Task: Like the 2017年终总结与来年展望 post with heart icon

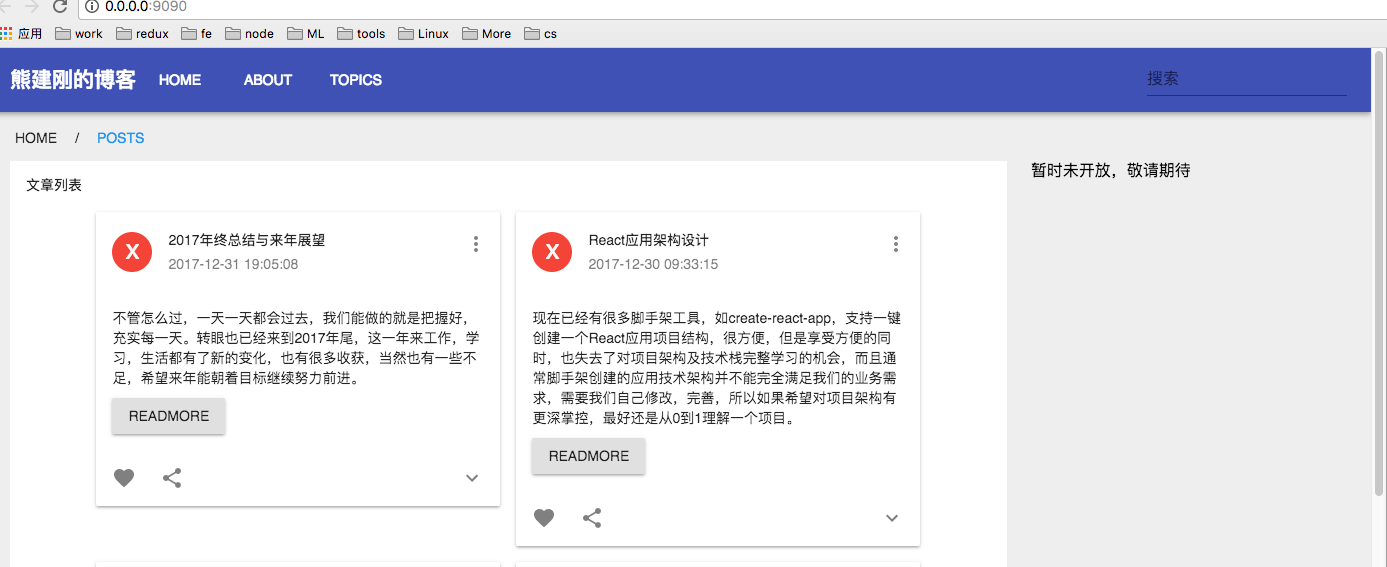Action: tap(124, 478)
